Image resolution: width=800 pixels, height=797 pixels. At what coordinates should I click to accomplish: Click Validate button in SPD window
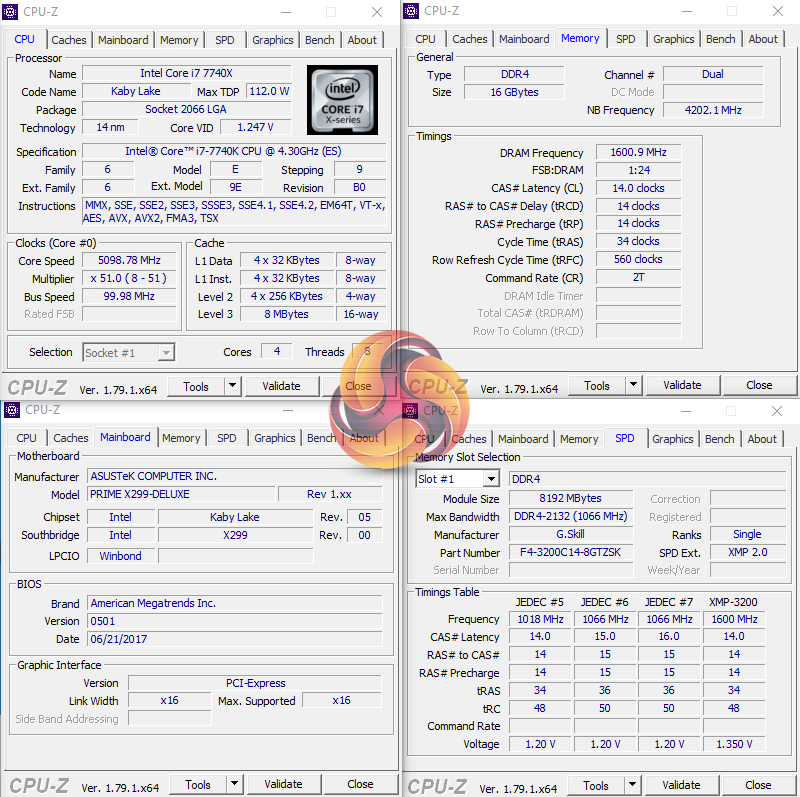[x=681, y=785]
